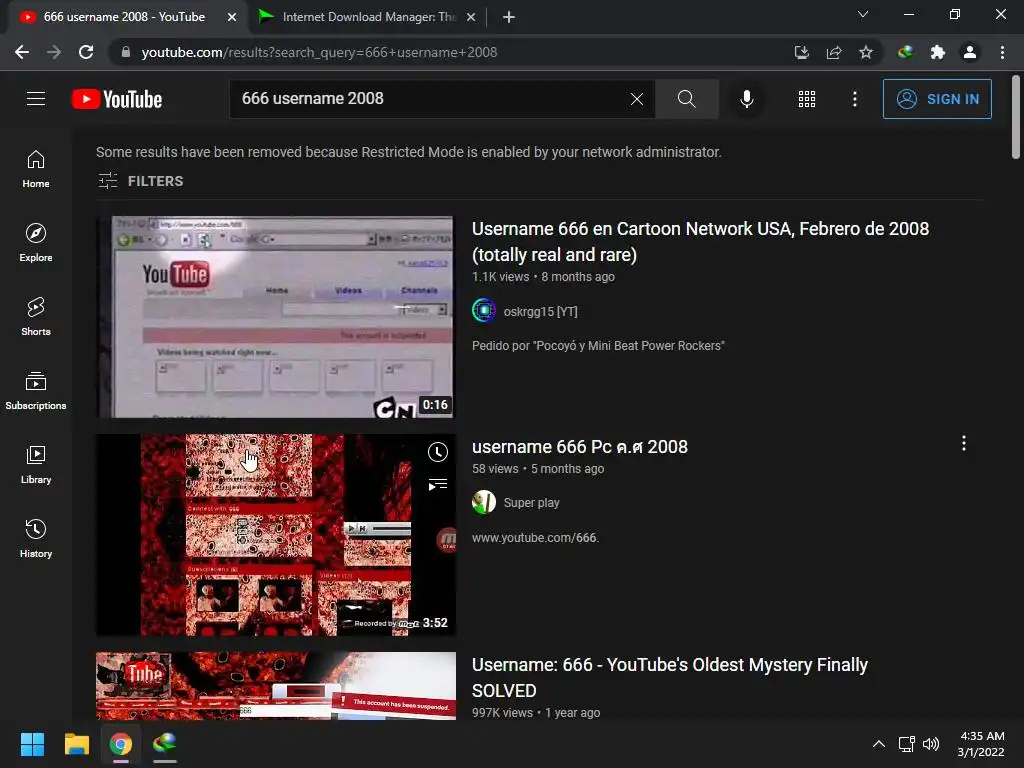Go to Home in the sidebar
This screenshot has height=768, width=1024.
coord(36,168)
